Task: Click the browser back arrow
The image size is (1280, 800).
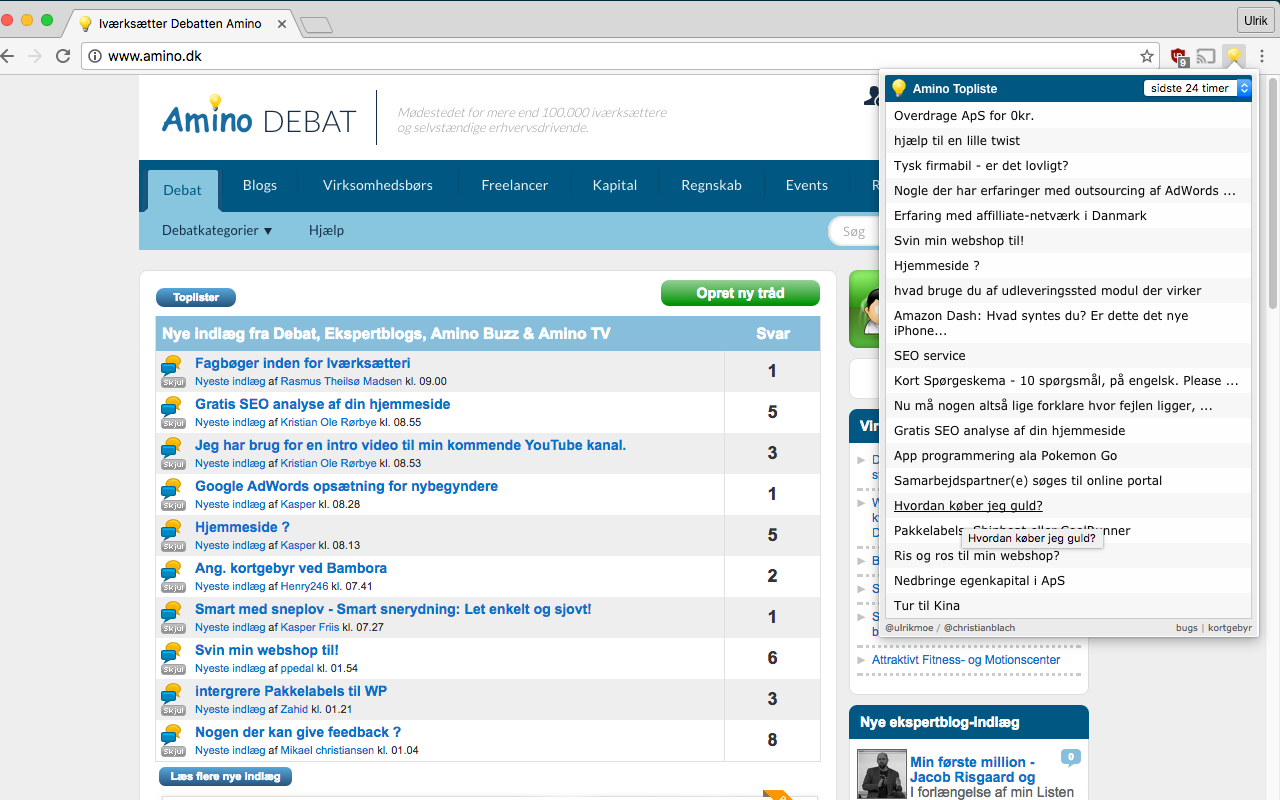Action: [x=9, y=56]
